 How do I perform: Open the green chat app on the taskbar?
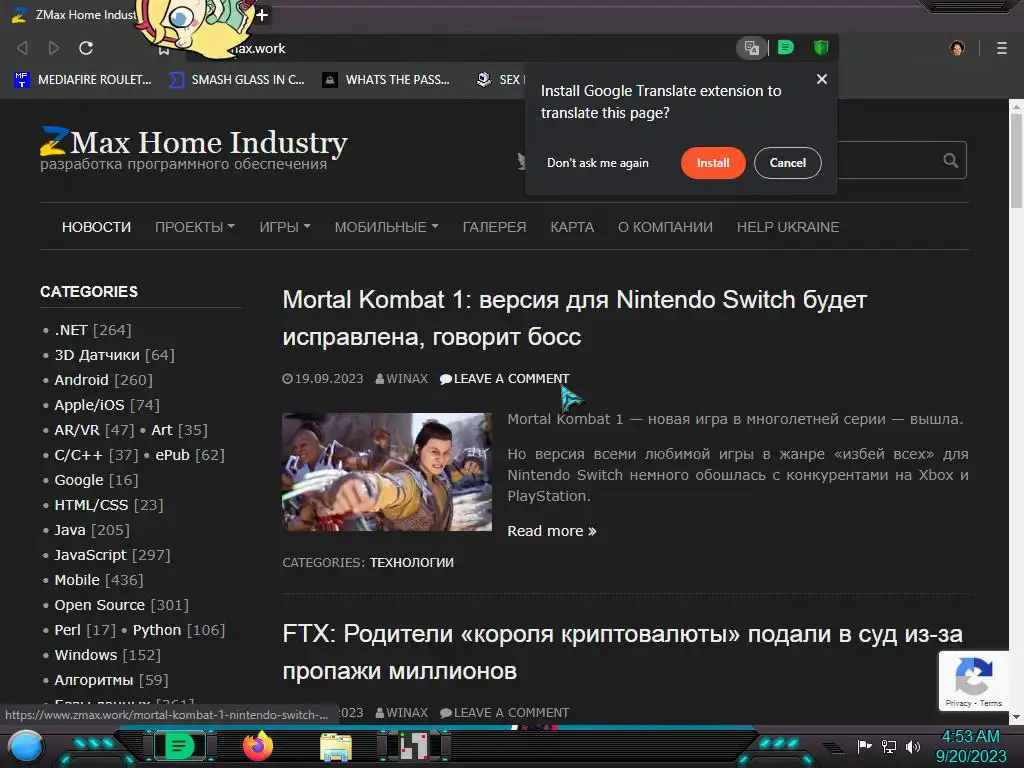(x=180, y=746)
